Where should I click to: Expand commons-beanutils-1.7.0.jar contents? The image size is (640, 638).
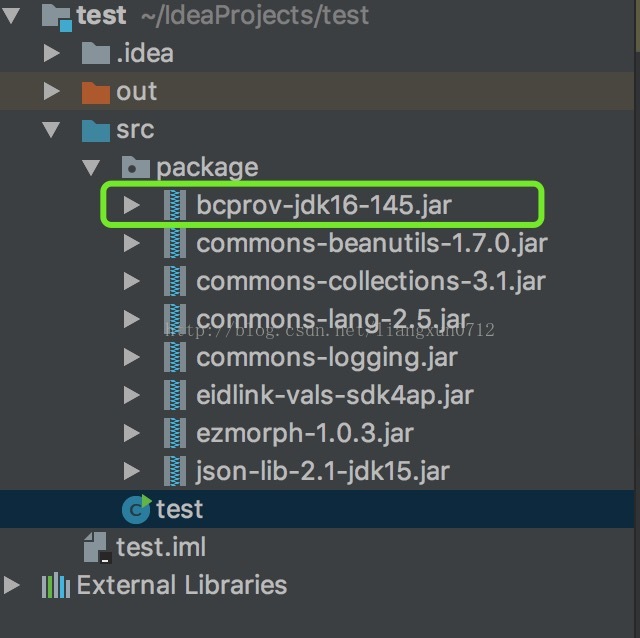tap(132, 243)
